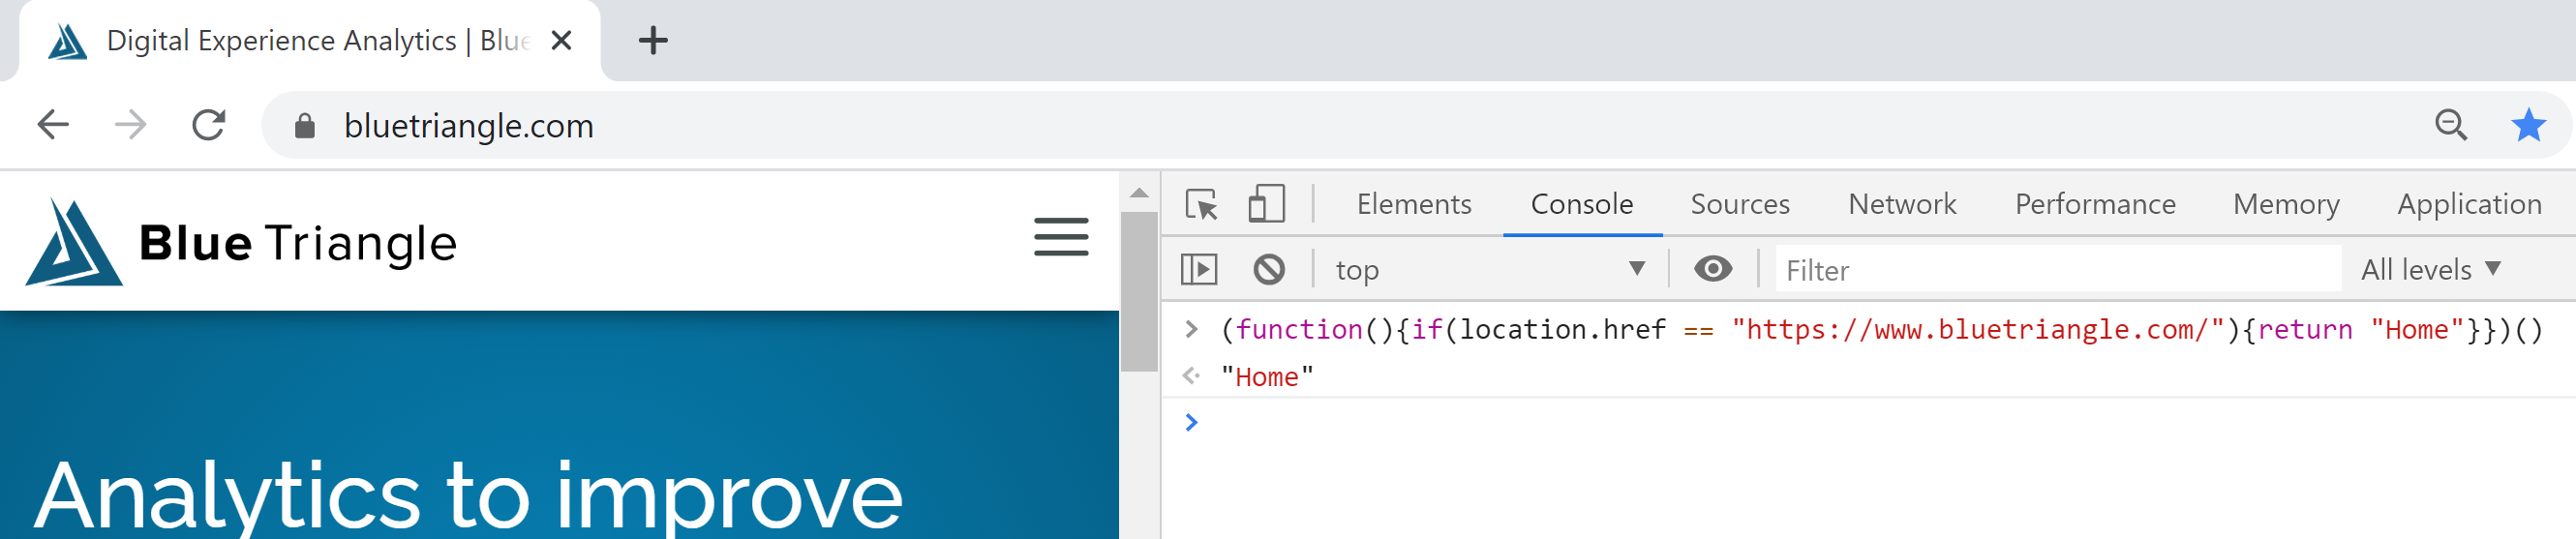Click the page scrollbar thumb
Viewport: 2576px width, 539px height.
[x=1139, y=291]
